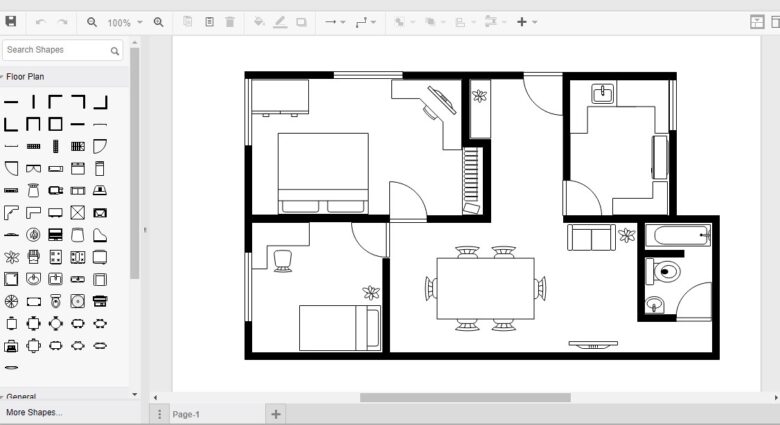Image resolution: width=780 pixels, height=425 pixels.
Task: Click the left arrow of the horizontal scrollbar
Action: tap(155, 398)
